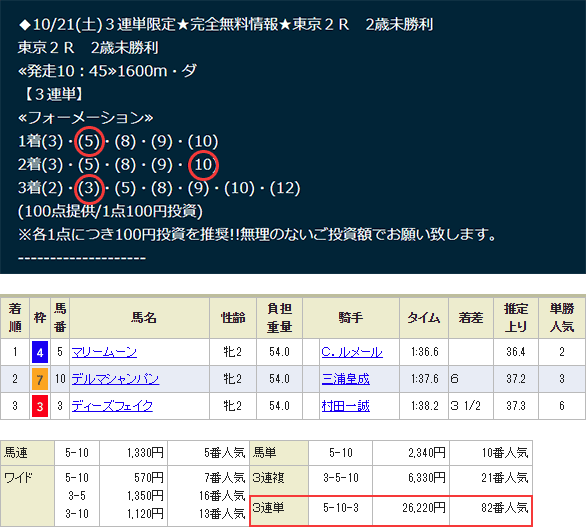The width and height of the screenshot is (586, 527).
Task: Click the 単勝人気 column header
Action: coord(562,318)
